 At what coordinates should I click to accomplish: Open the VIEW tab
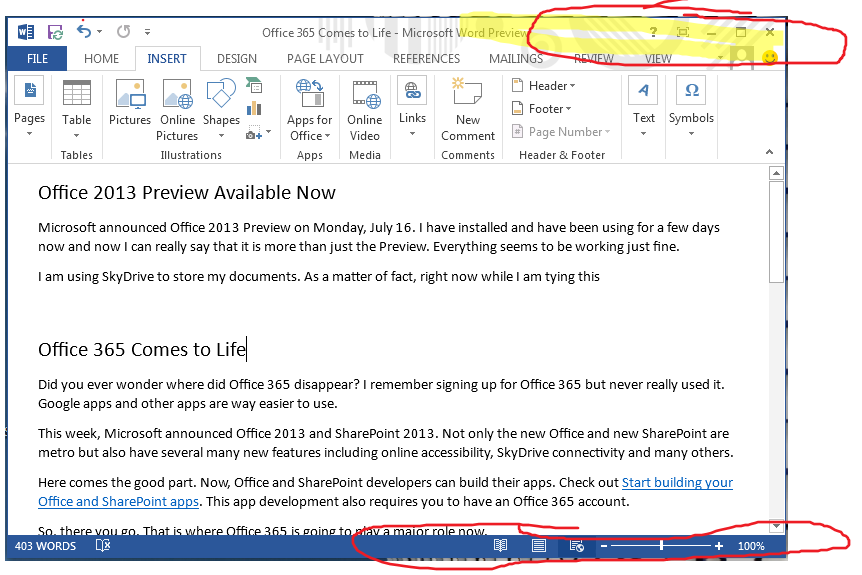(658, 59)
